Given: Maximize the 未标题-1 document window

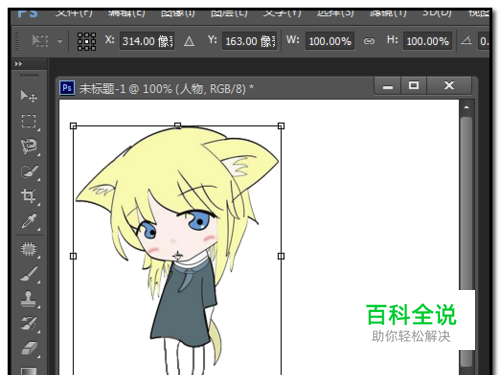Looking at the screenshot, I should [x=414, y=86].
